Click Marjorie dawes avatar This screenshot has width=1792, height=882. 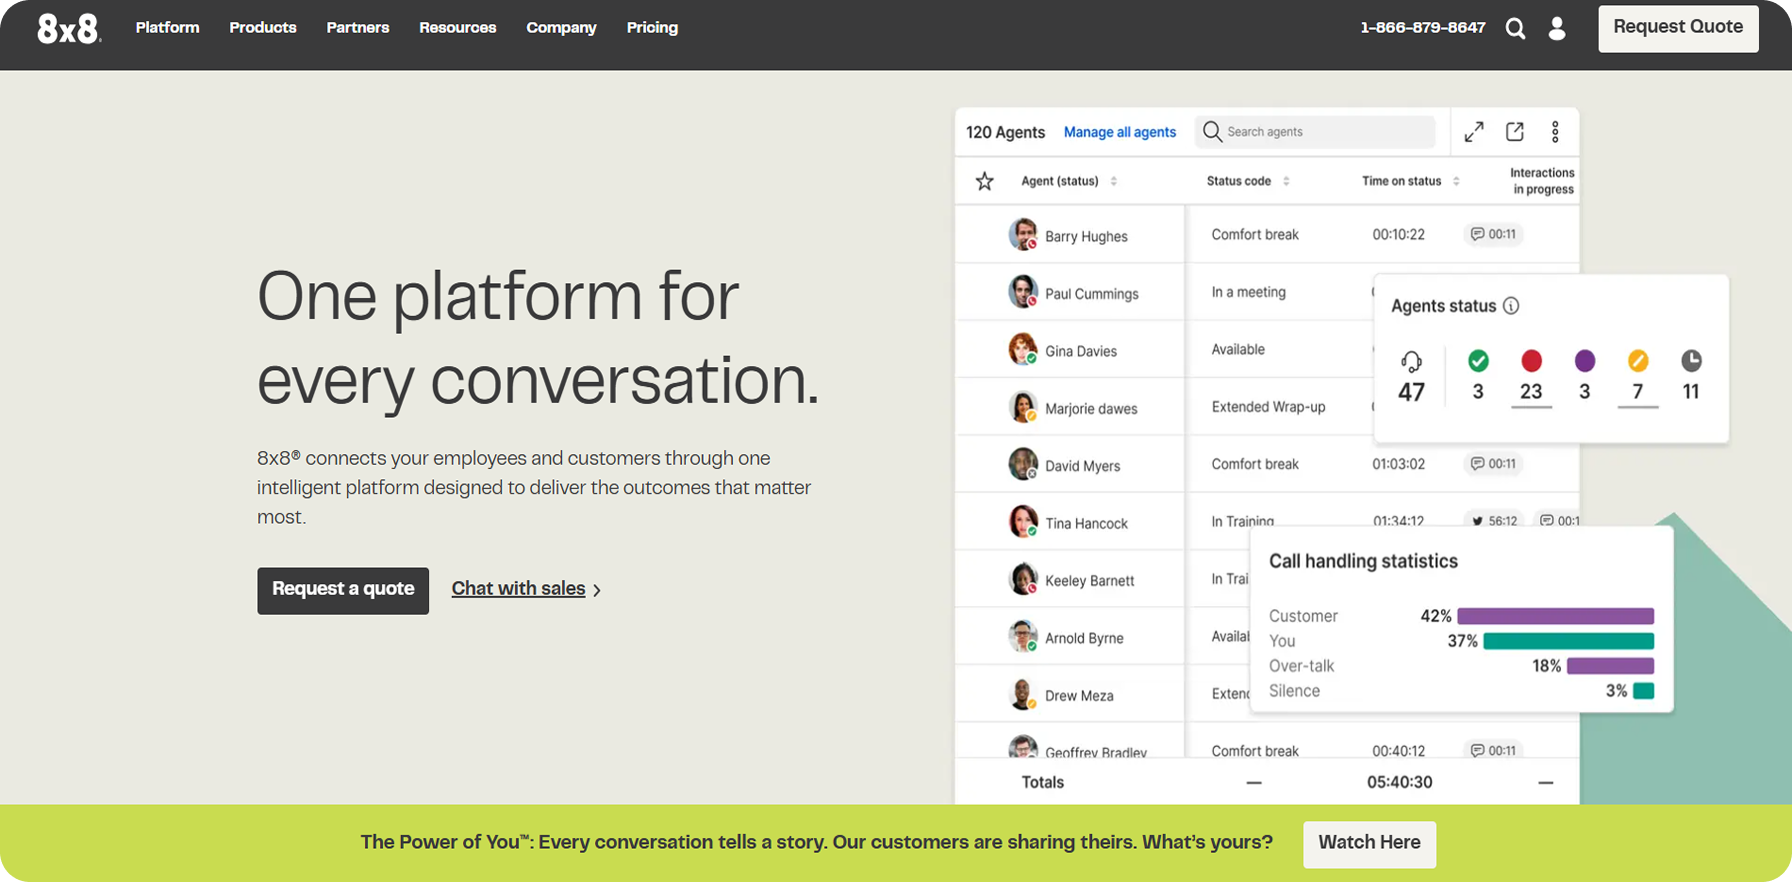1023,406
